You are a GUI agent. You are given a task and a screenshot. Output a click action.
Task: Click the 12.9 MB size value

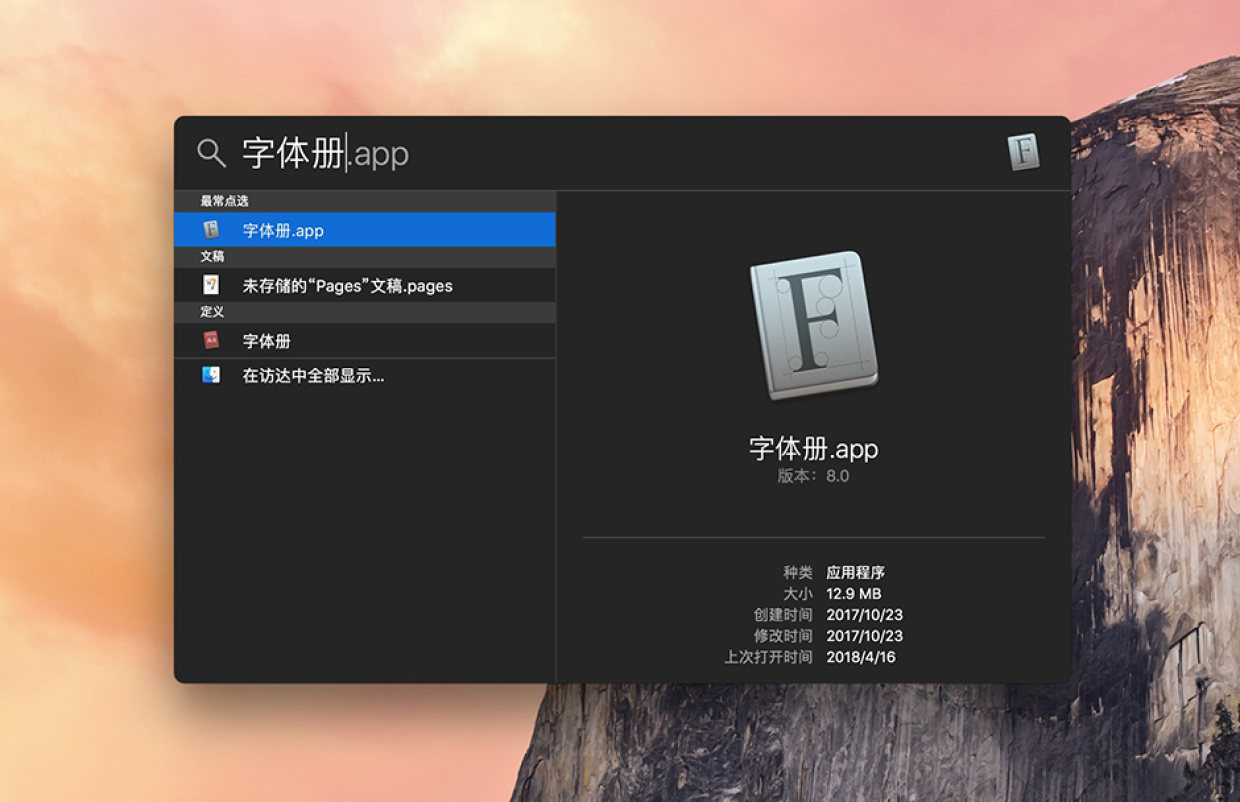point(854,594)
